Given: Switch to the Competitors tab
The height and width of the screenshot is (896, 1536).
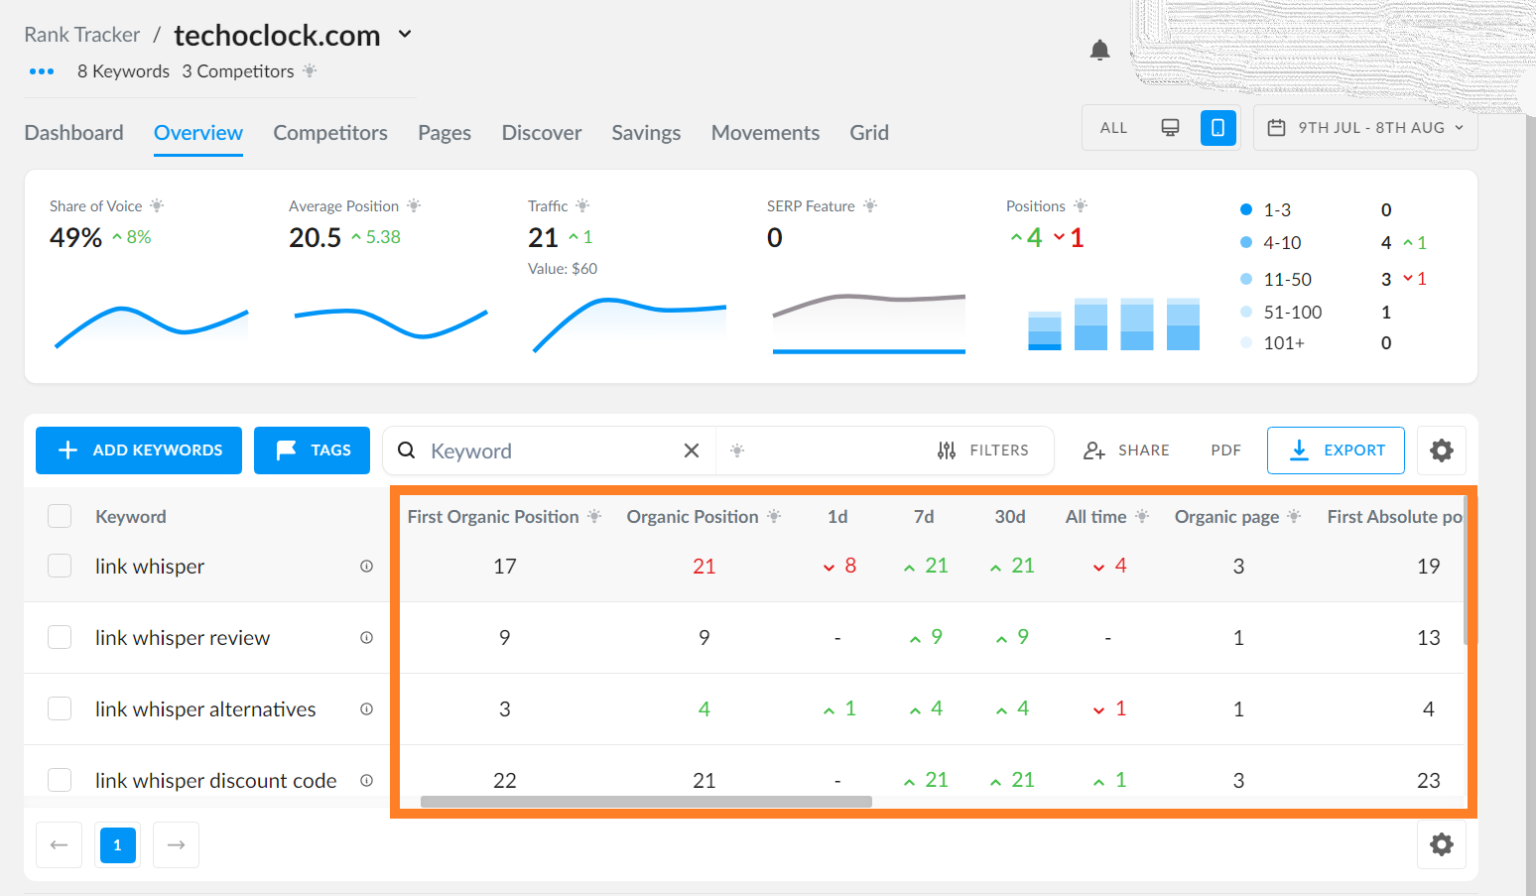Looking at the screenshot, I should 330,132.
